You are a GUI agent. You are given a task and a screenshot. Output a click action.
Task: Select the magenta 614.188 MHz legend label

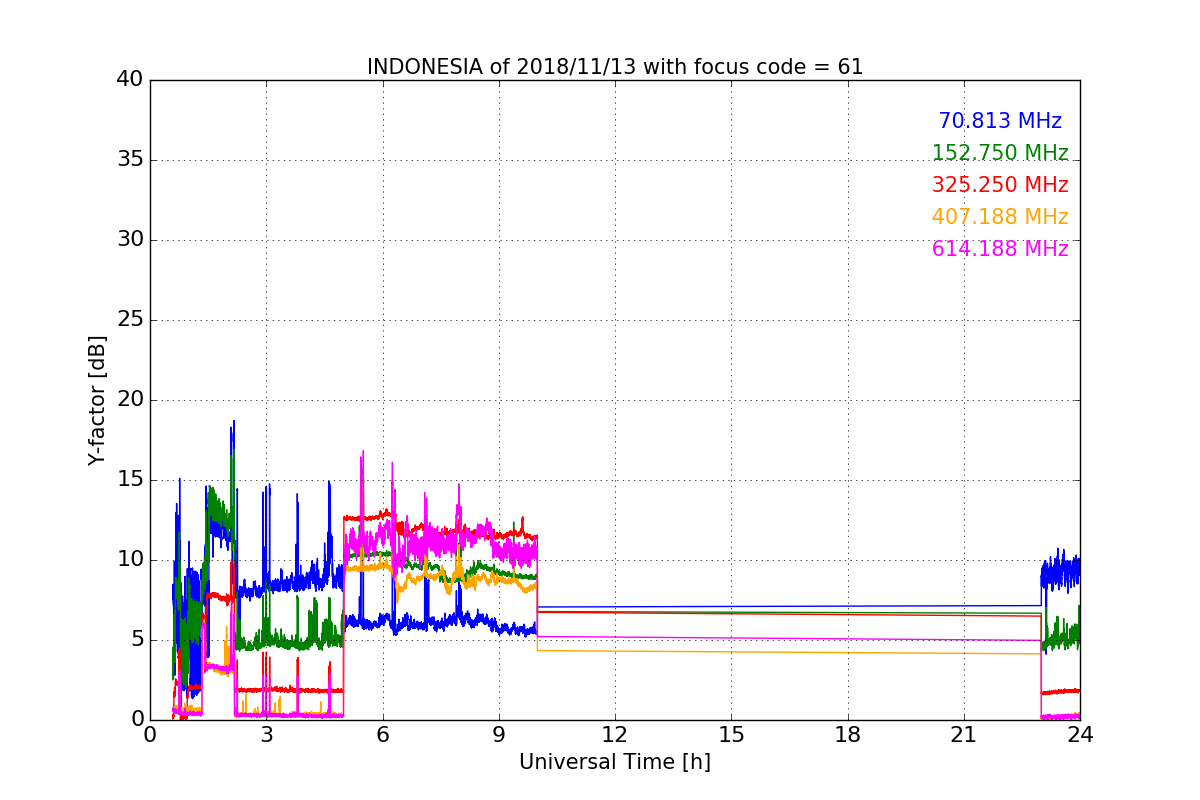pyautogui.click(x=1000, y=249)
